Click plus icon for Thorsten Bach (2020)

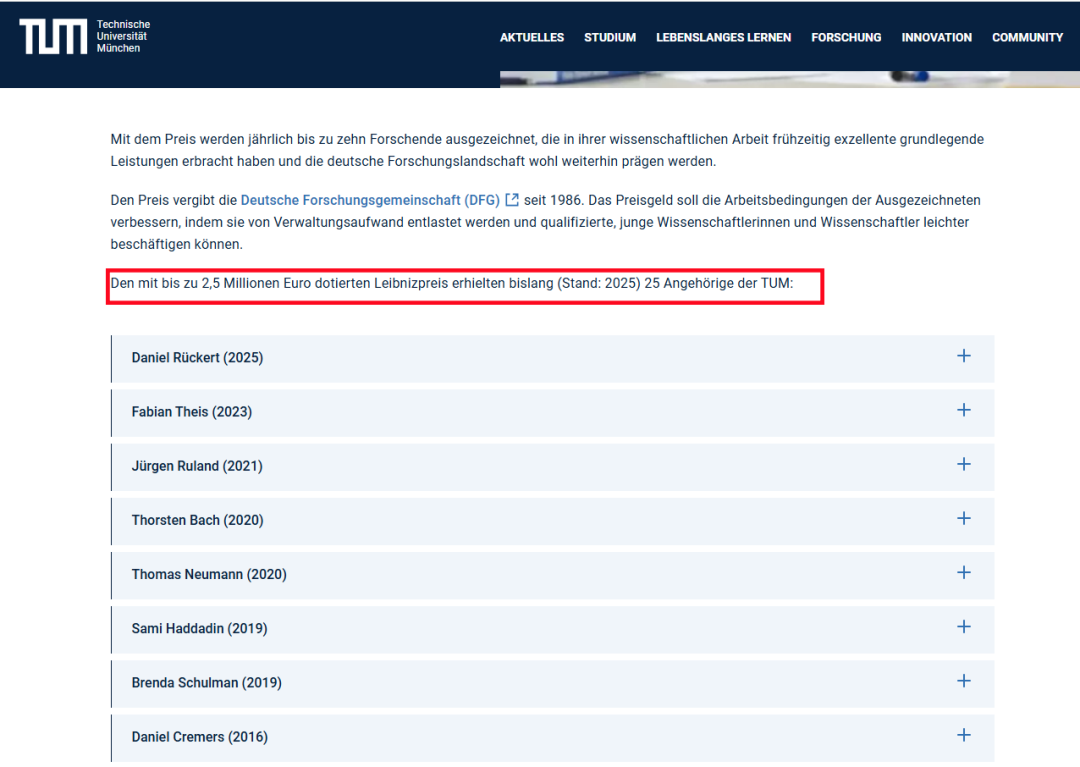click(x=963, y=518)
